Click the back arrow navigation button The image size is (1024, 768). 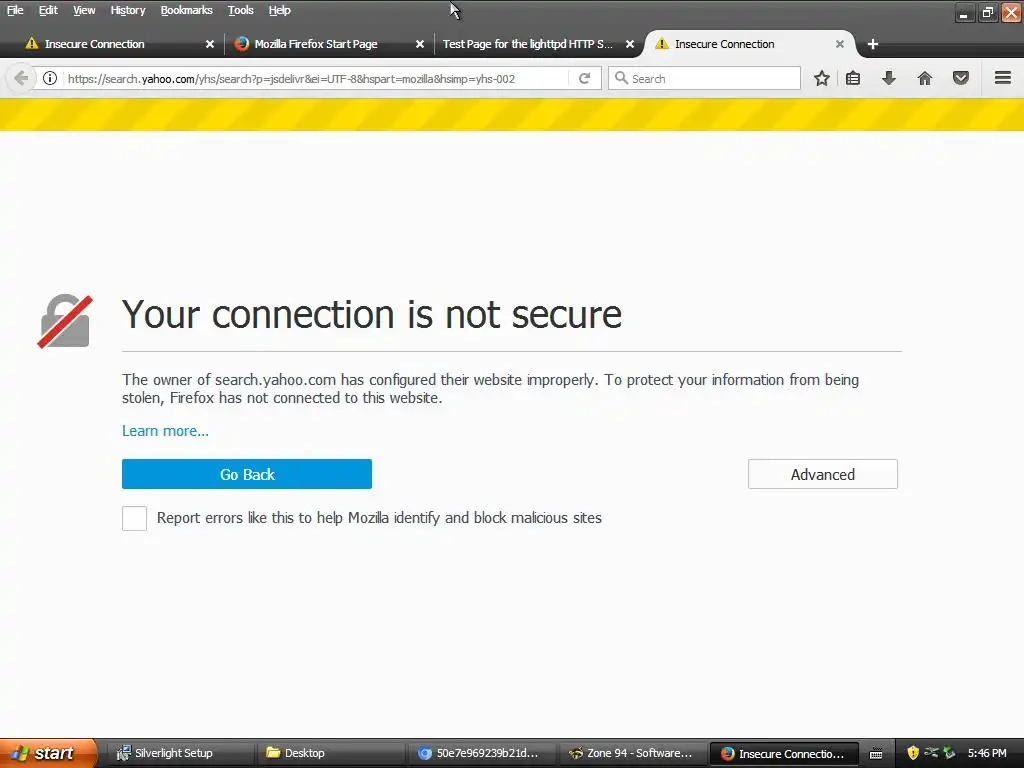click(21, 78)
